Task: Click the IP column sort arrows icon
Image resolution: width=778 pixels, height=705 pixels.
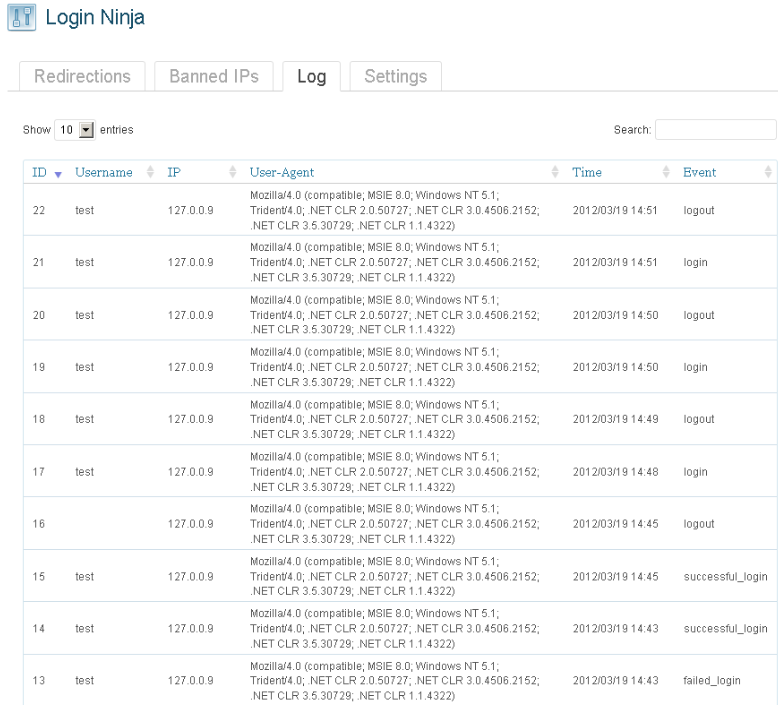Action: click(233, 172)
